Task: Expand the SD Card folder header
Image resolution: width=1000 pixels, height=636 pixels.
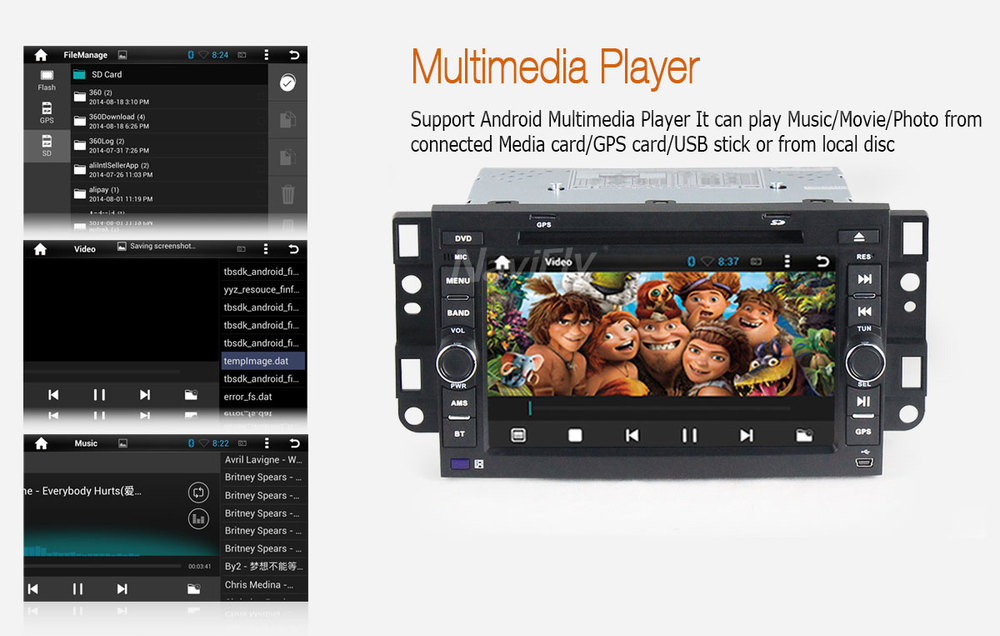Action: click(106, 74)
